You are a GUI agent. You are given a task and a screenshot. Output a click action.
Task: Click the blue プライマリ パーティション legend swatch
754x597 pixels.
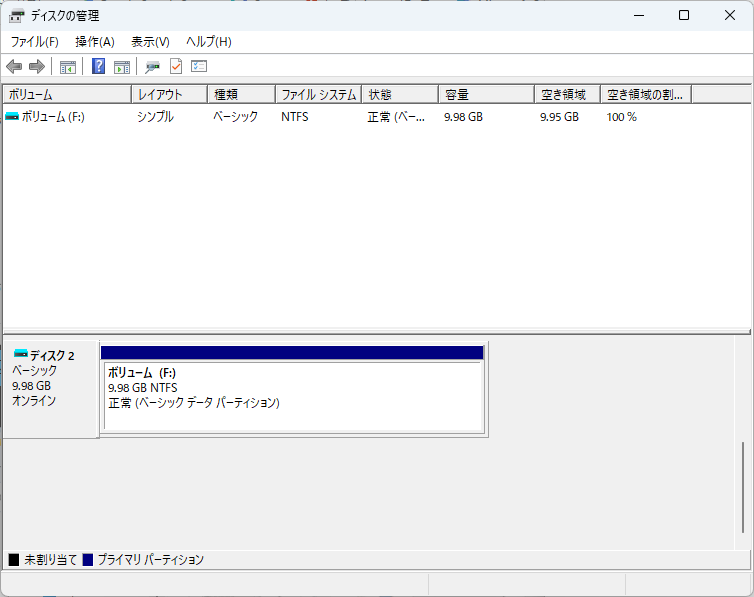click(x=88, y=560)
